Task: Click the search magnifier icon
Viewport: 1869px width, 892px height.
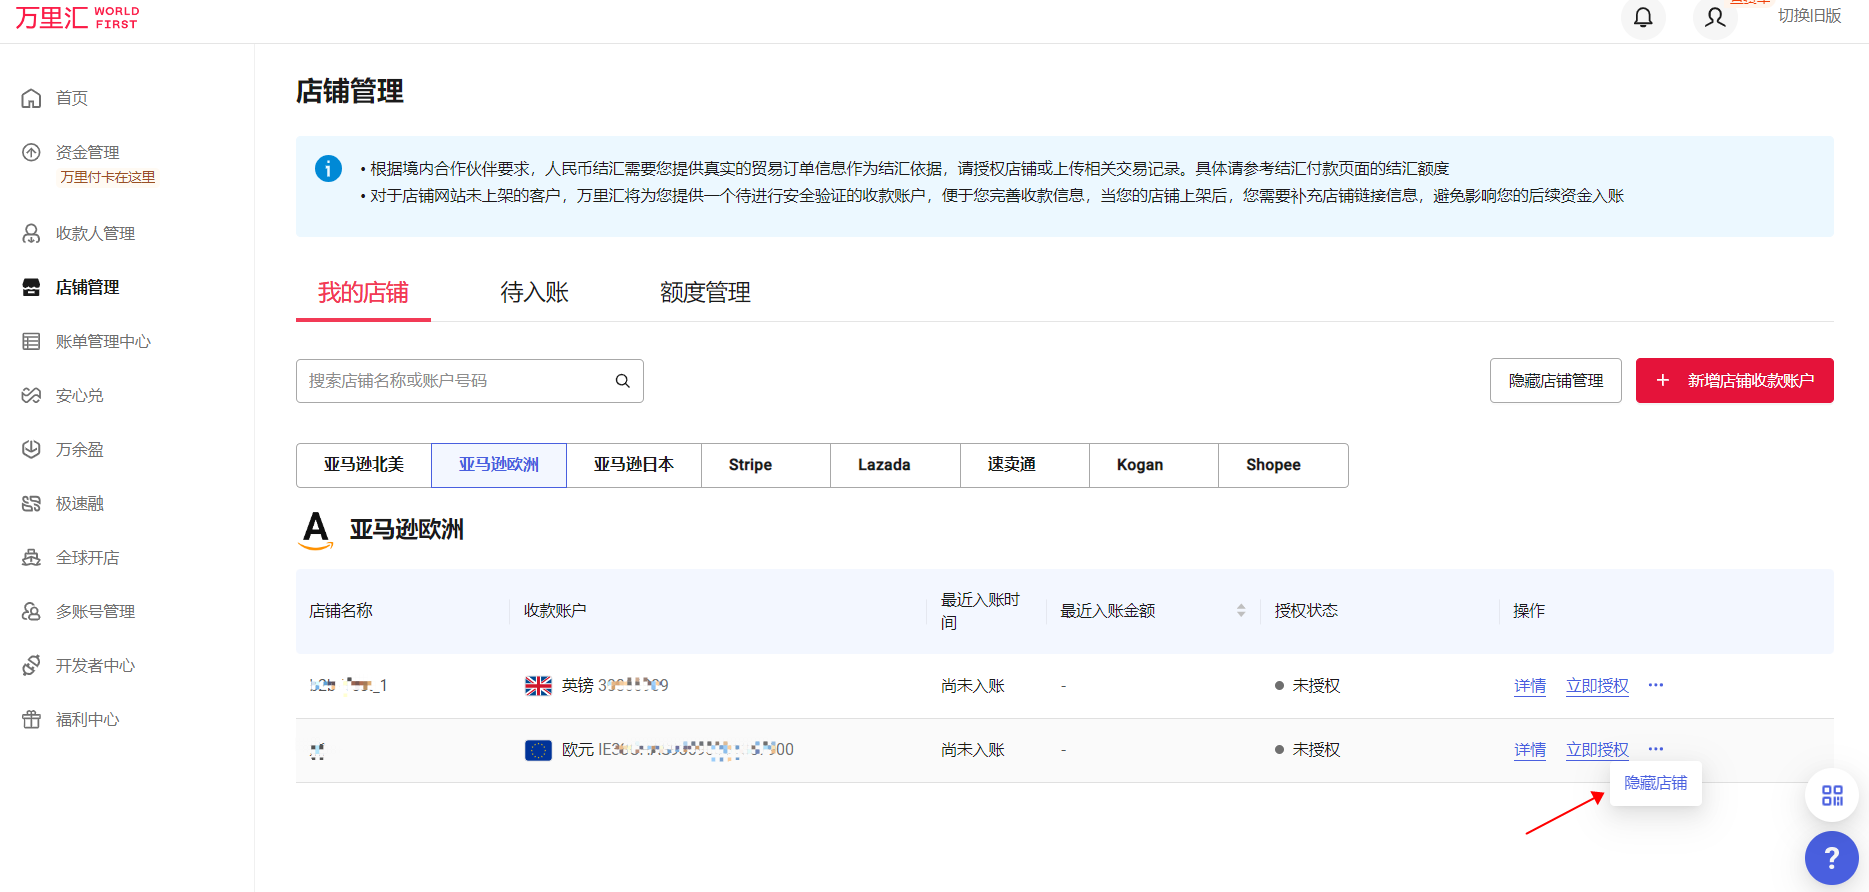Action: tap(622, 381)
